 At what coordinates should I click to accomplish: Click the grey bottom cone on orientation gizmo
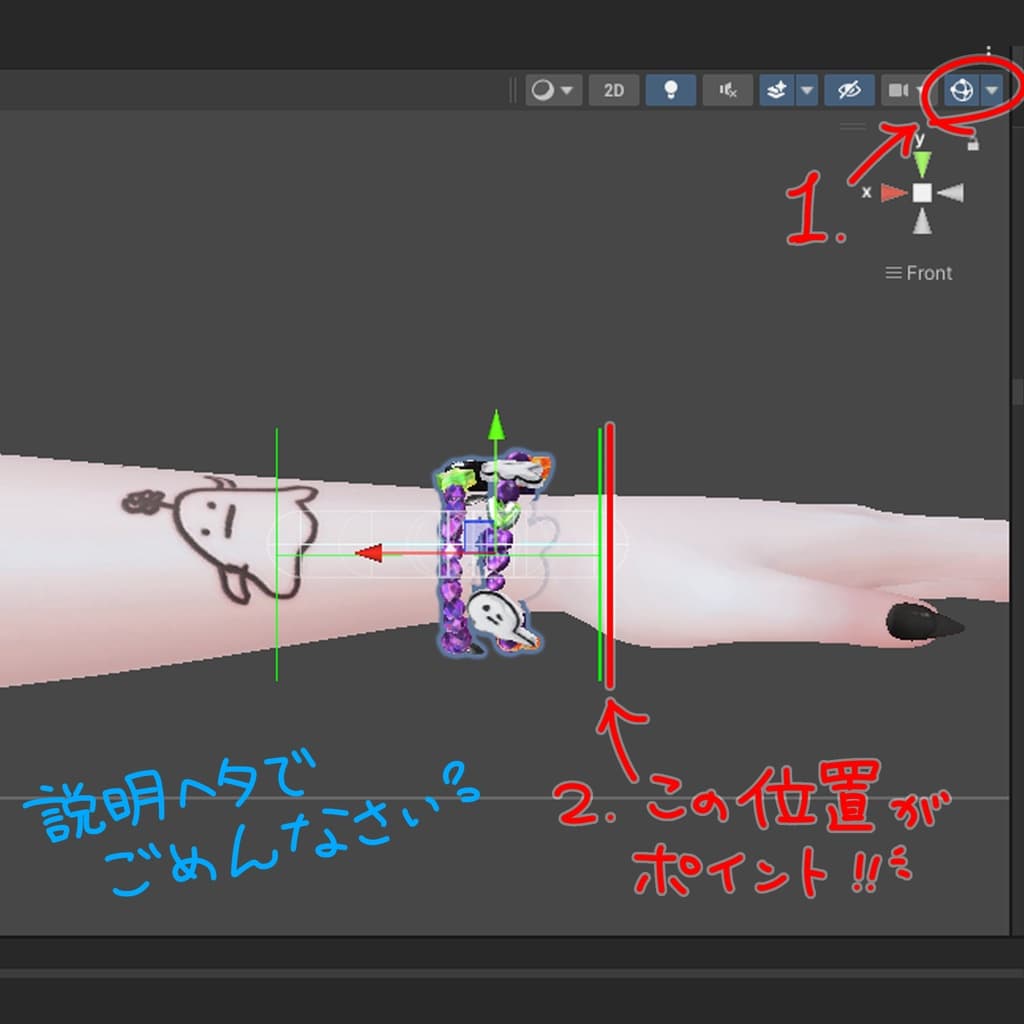(921, 221)
